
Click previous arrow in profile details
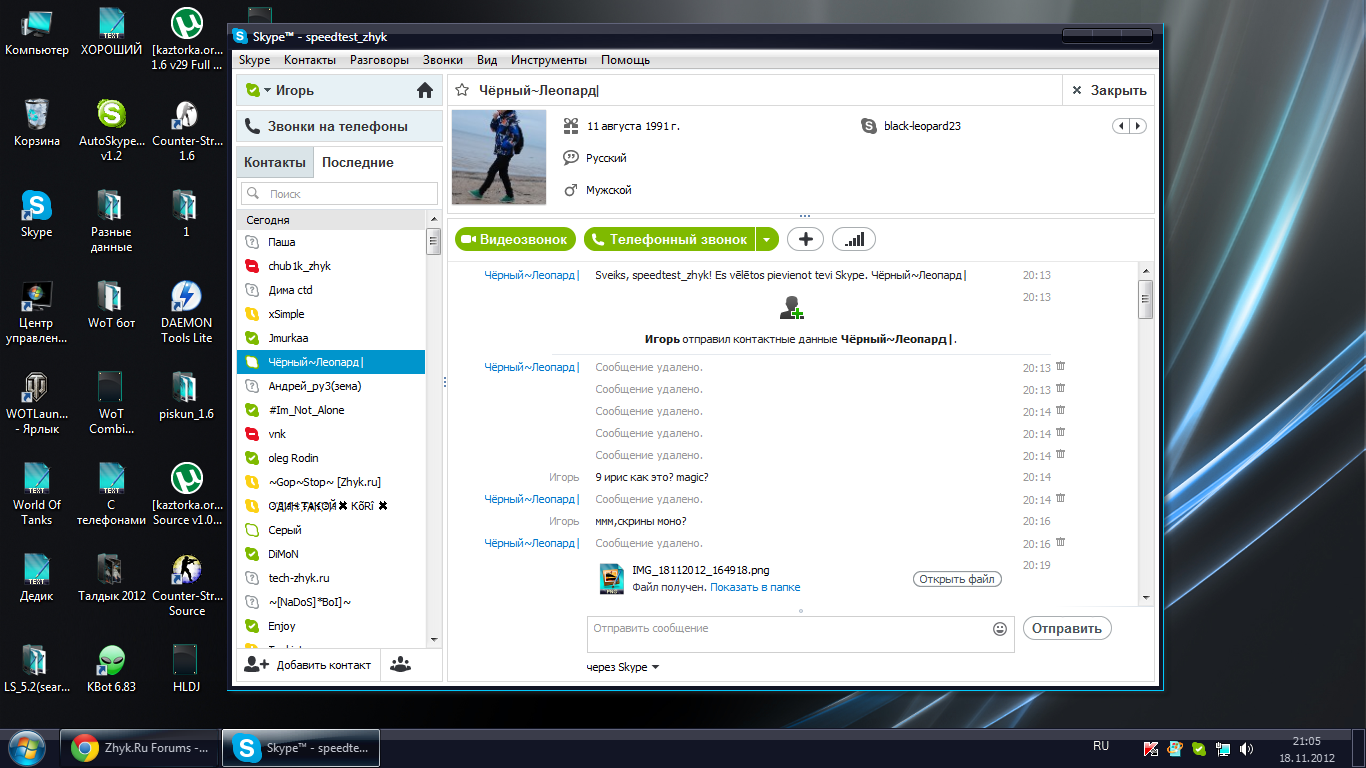1121,126
